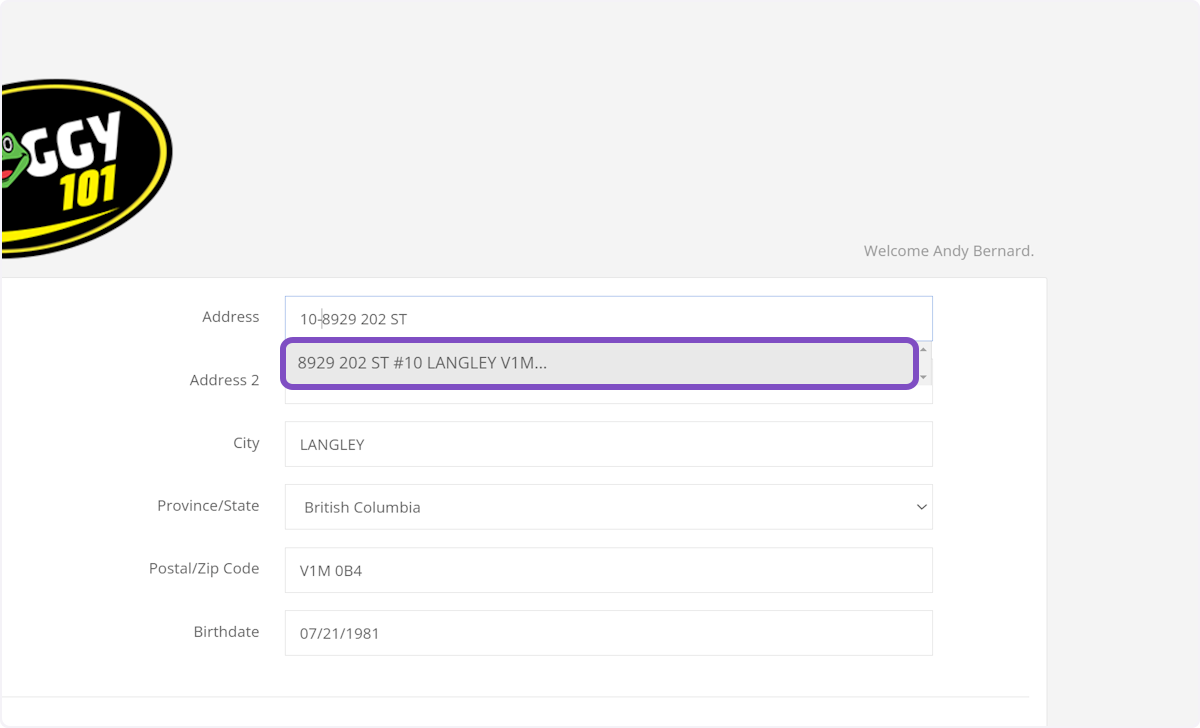The width and height of the screenshot is (1200, 728).
Task: Expand the British Columbia selection list
Action: pyautogui.click(x=608, y=507)
